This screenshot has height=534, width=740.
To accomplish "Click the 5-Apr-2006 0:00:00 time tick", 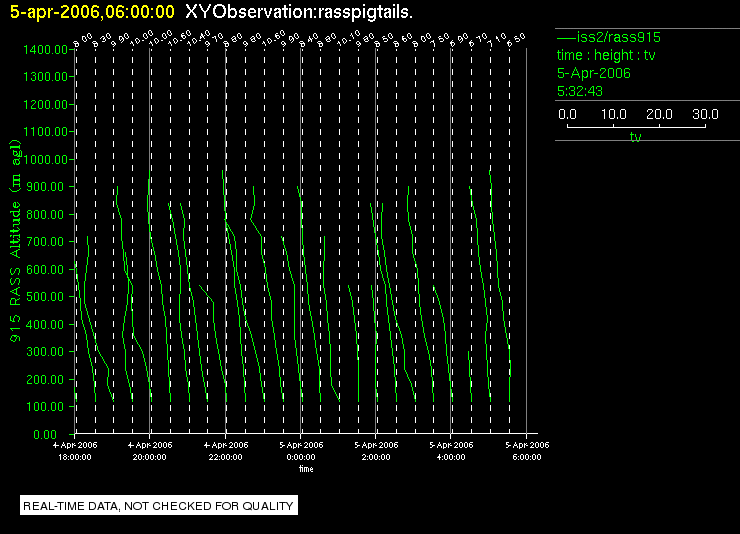I will pyautogui.click(x=301, y=451).
